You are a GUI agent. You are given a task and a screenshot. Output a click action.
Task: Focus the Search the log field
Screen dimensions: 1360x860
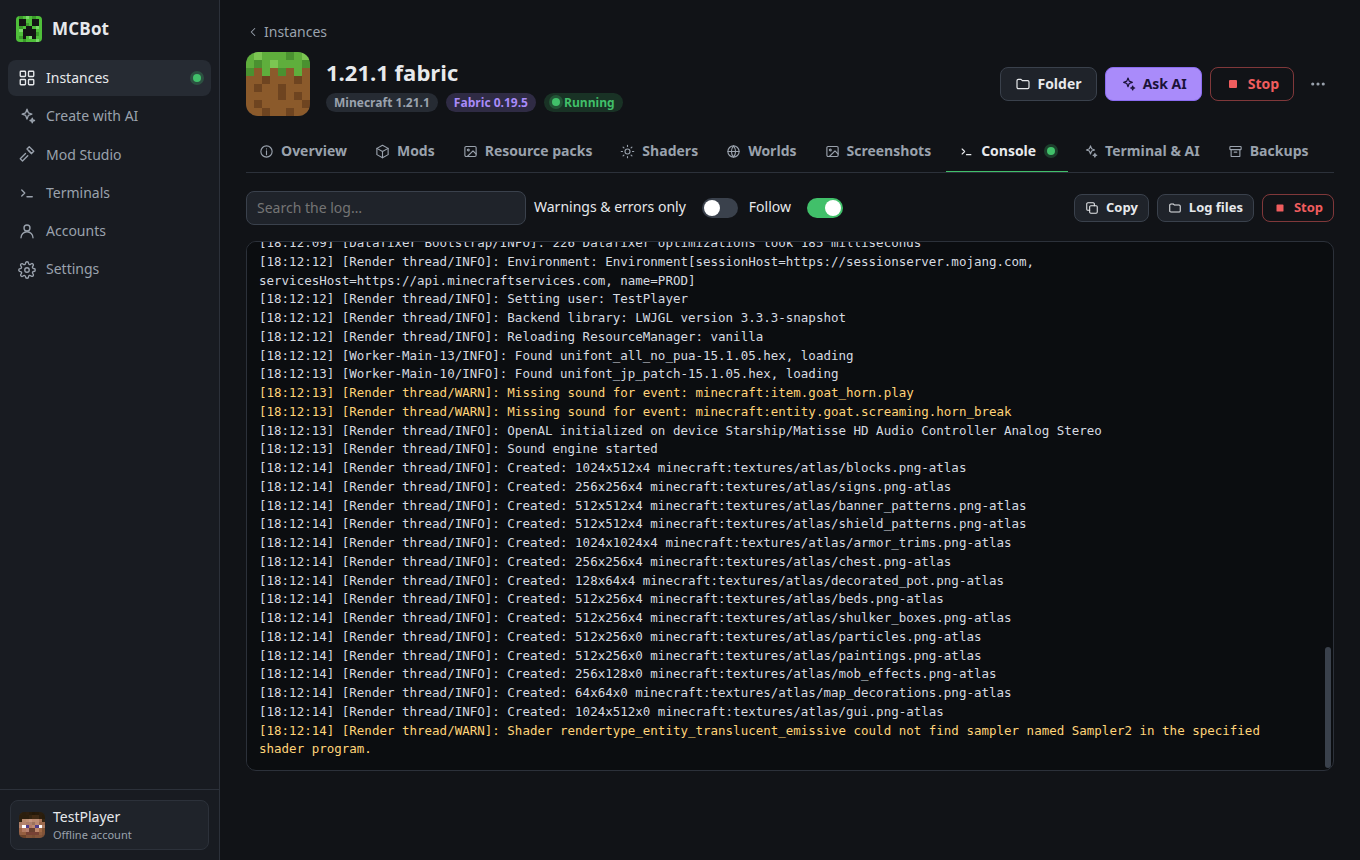click(386, 208)
